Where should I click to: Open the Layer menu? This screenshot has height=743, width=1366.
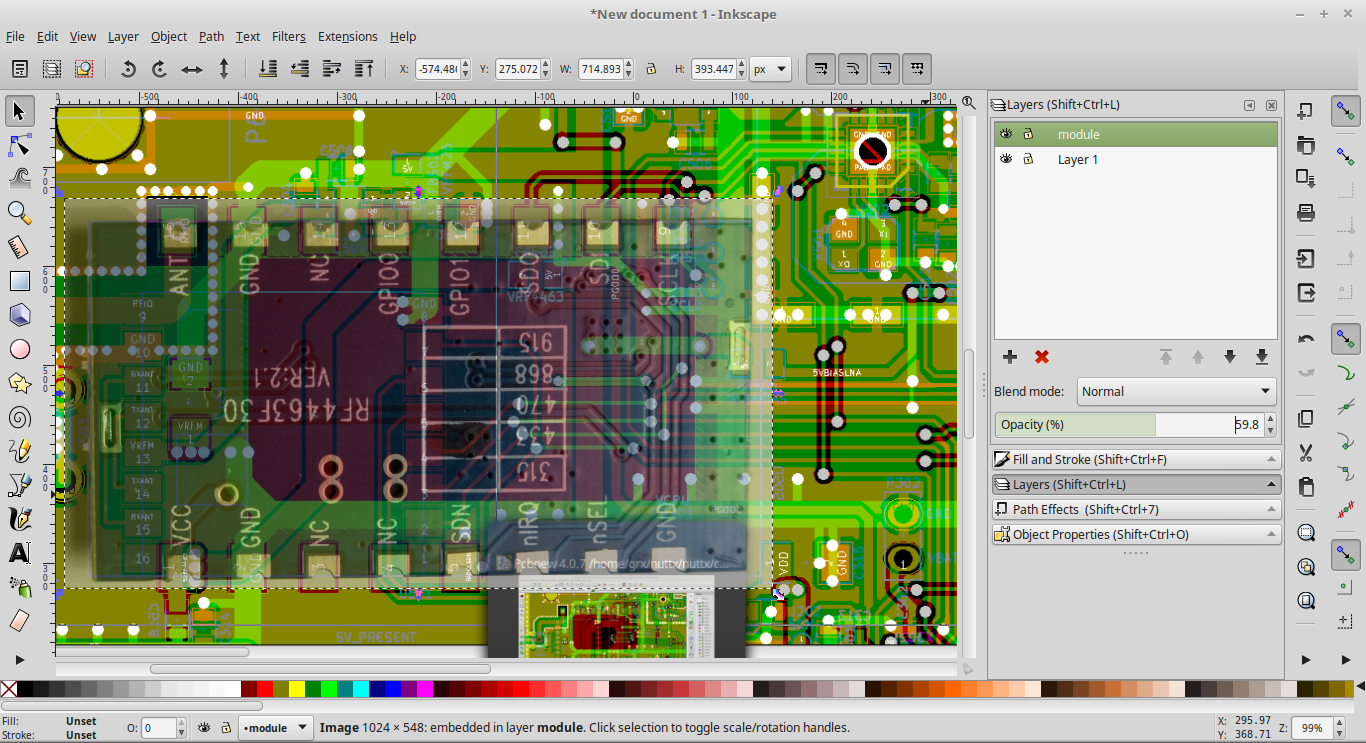pyautogui.click(x=123, y=36)
